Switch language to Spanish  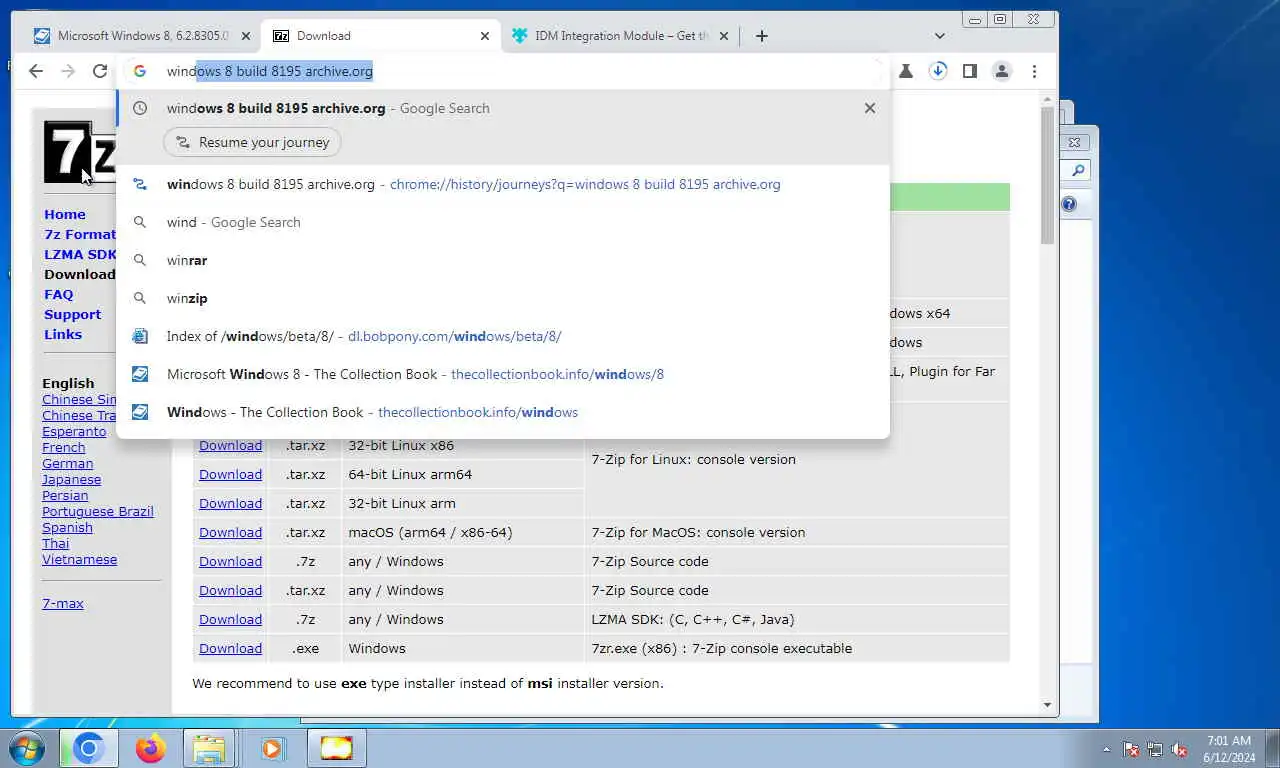[67, 527]
